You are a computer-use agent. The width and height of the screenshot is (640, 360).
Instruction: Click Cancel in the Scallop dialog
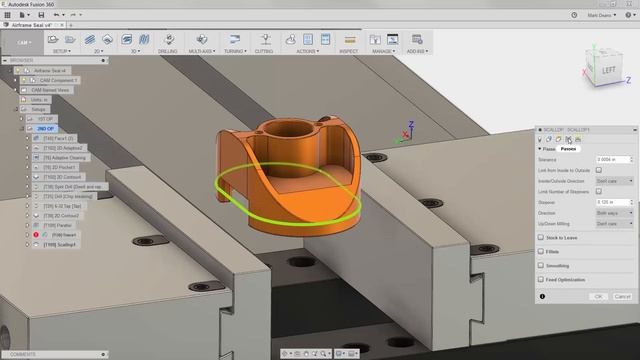click(x=622, y=297)
